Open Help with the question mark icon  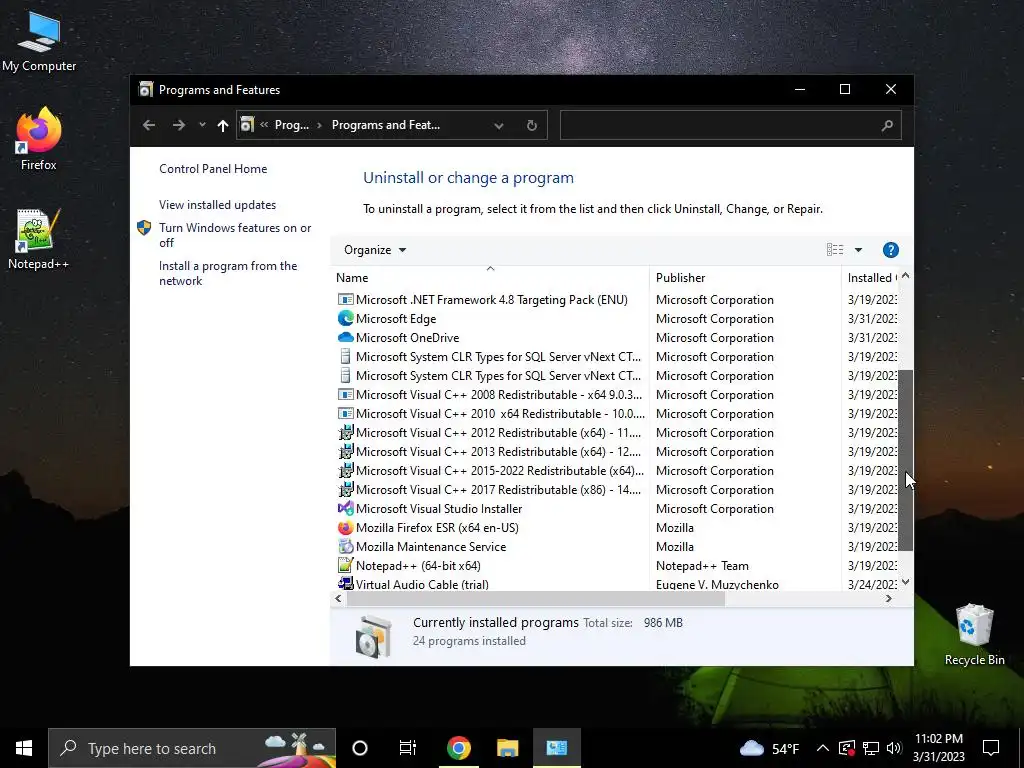(890, 250)
